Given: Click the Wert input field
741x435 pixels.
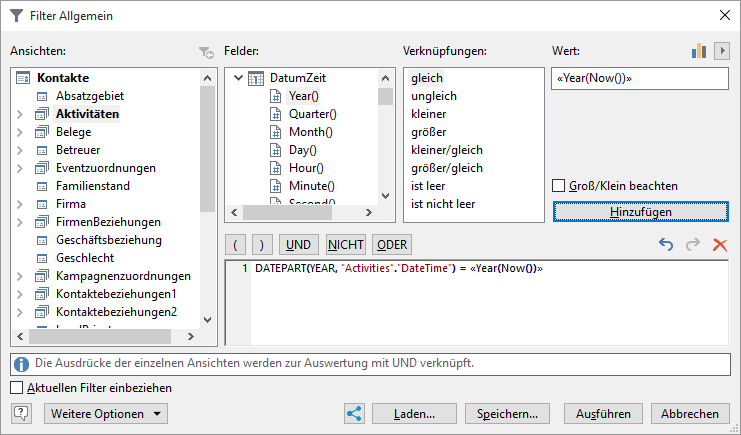Looking at the screenshot, I should pyautogui.click(x=640, y=79).
